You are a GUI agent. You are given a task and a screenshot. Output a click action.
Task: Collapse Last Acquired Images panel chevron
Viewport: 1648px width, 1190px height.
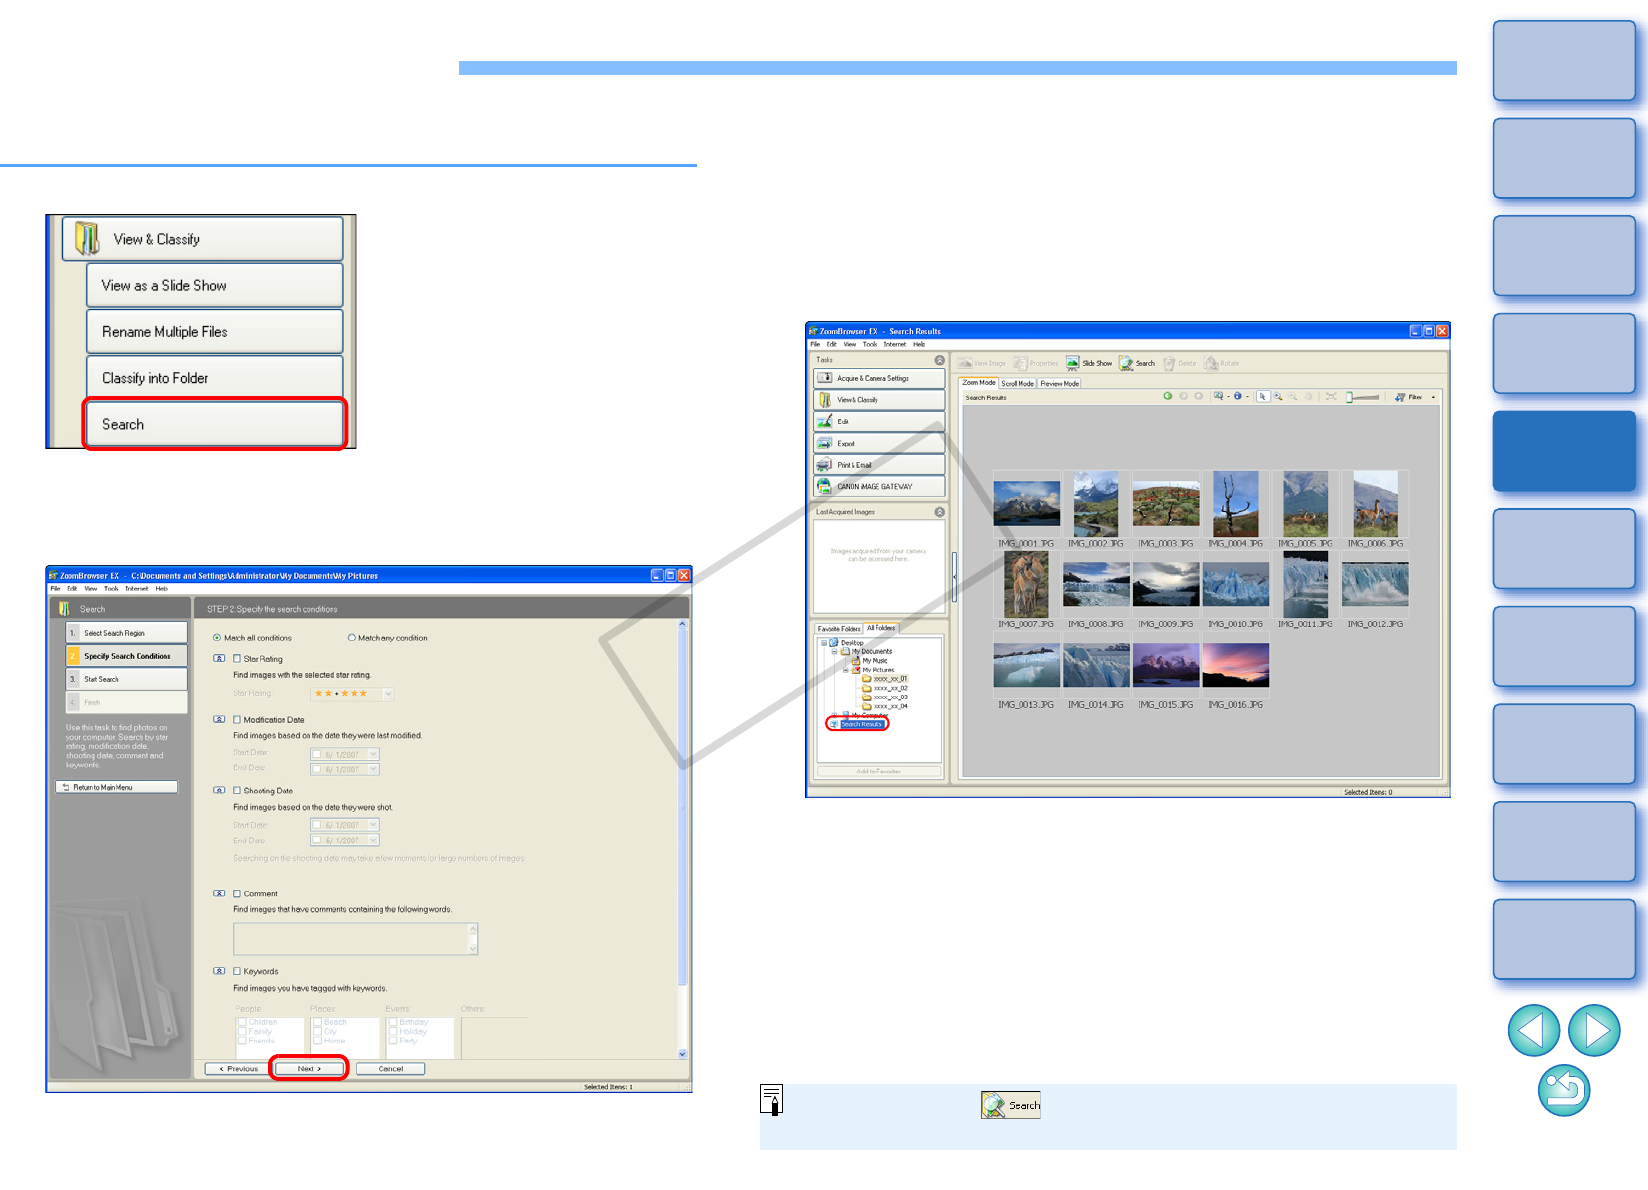click(939, 512)
